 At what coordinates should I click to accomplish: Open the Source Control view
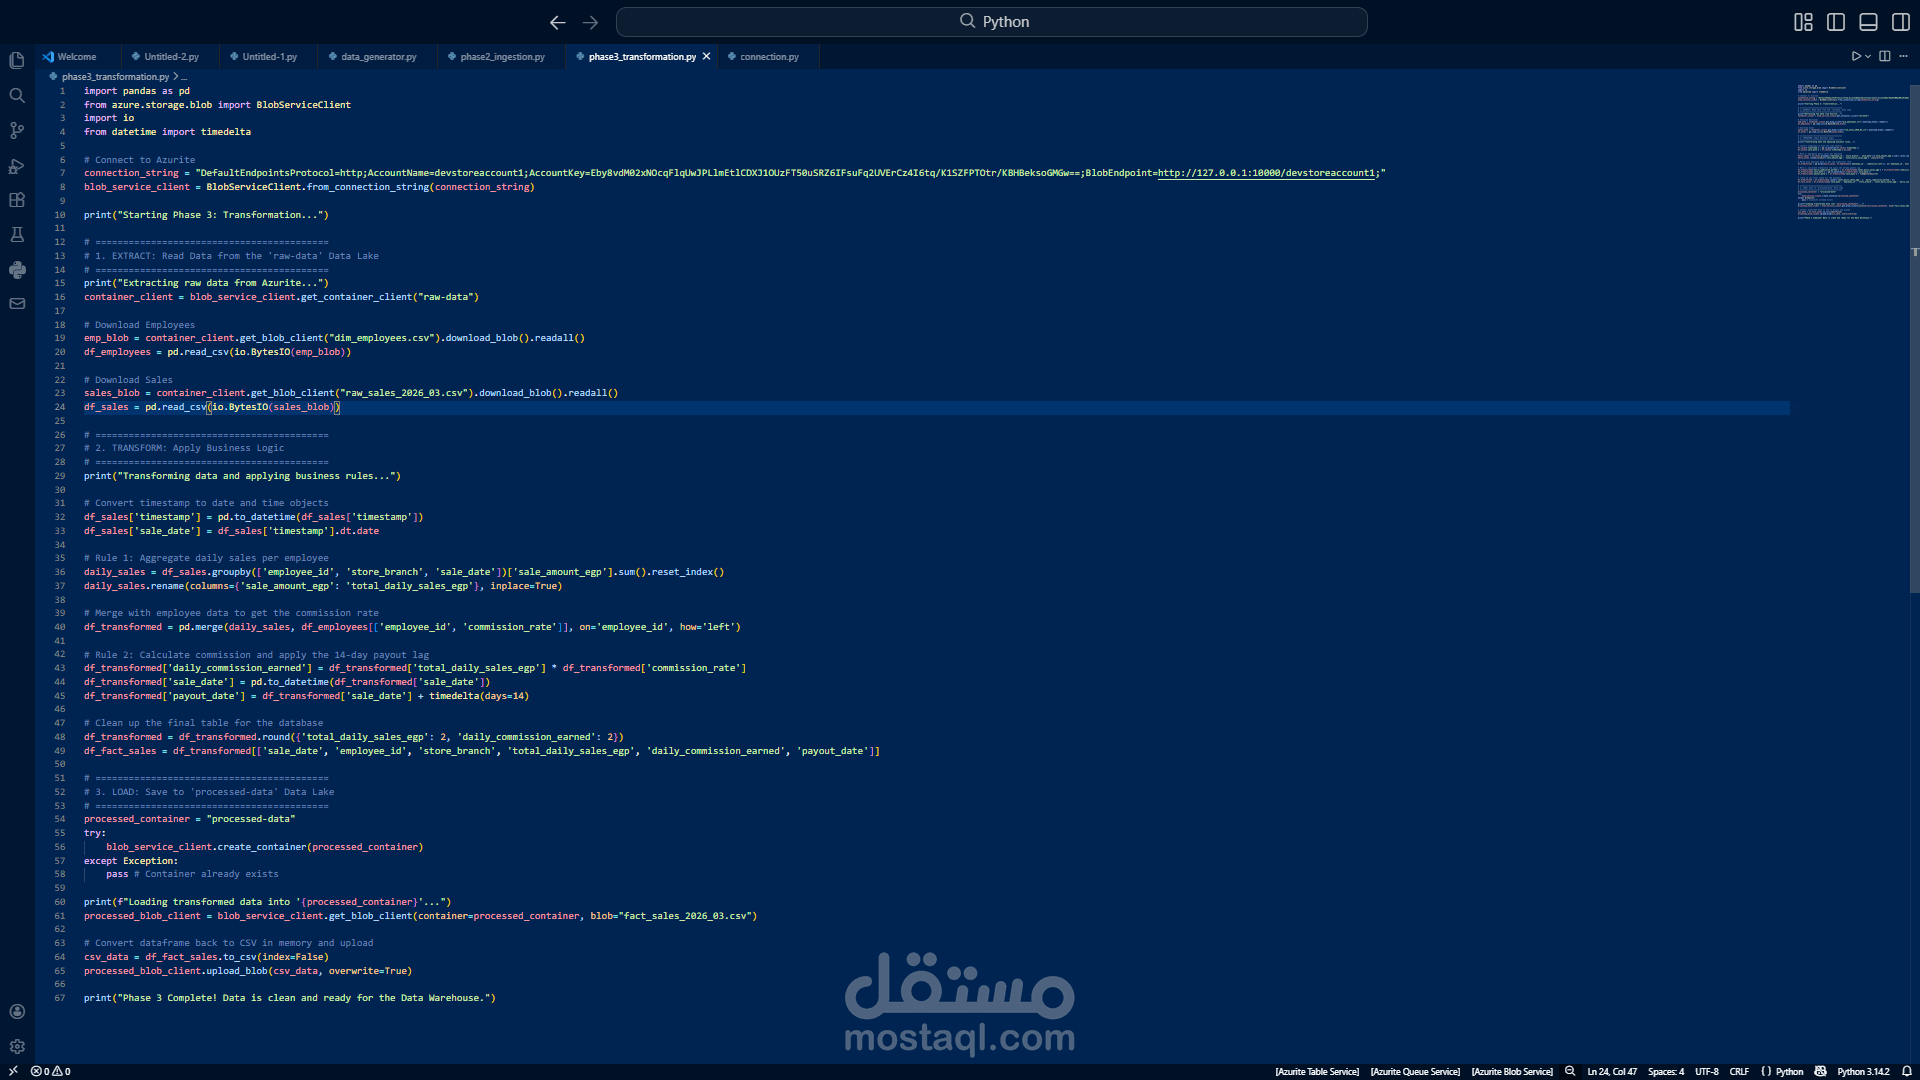pos(17,131)
